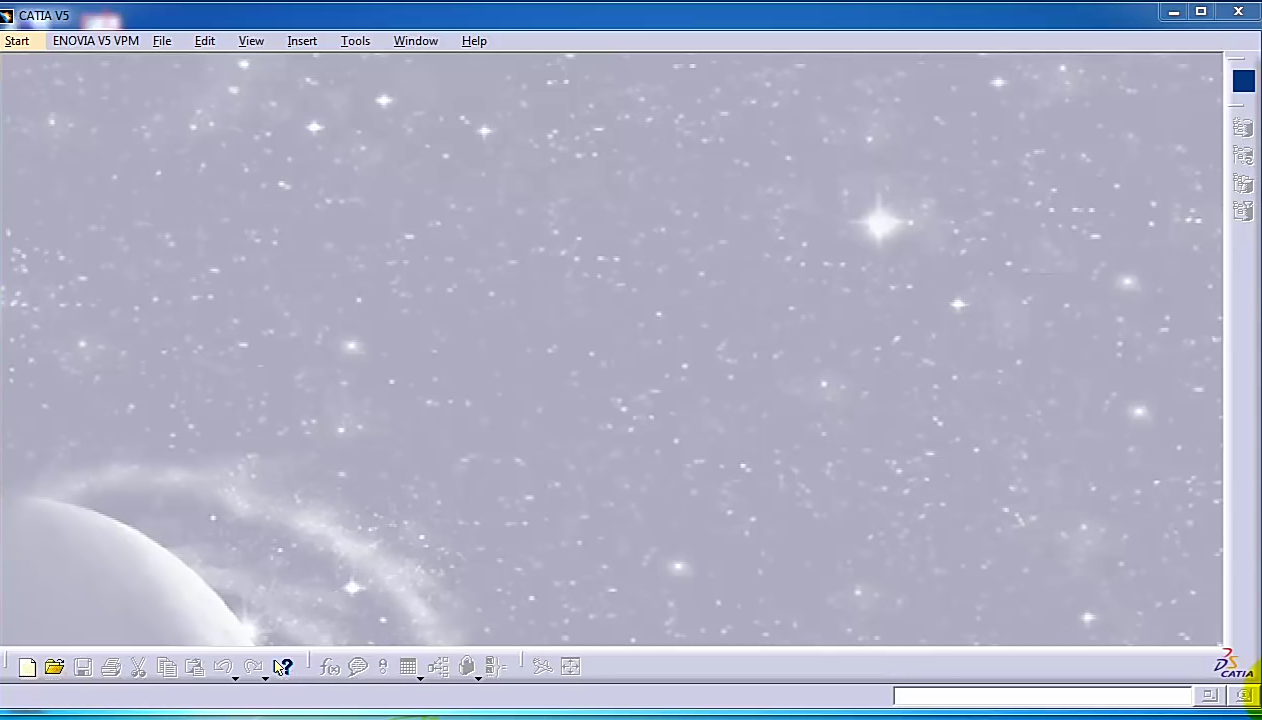This screenshot has width=1262, height=720.
Task: Click the CATIA logo
Action: (x=1231, y=665)
